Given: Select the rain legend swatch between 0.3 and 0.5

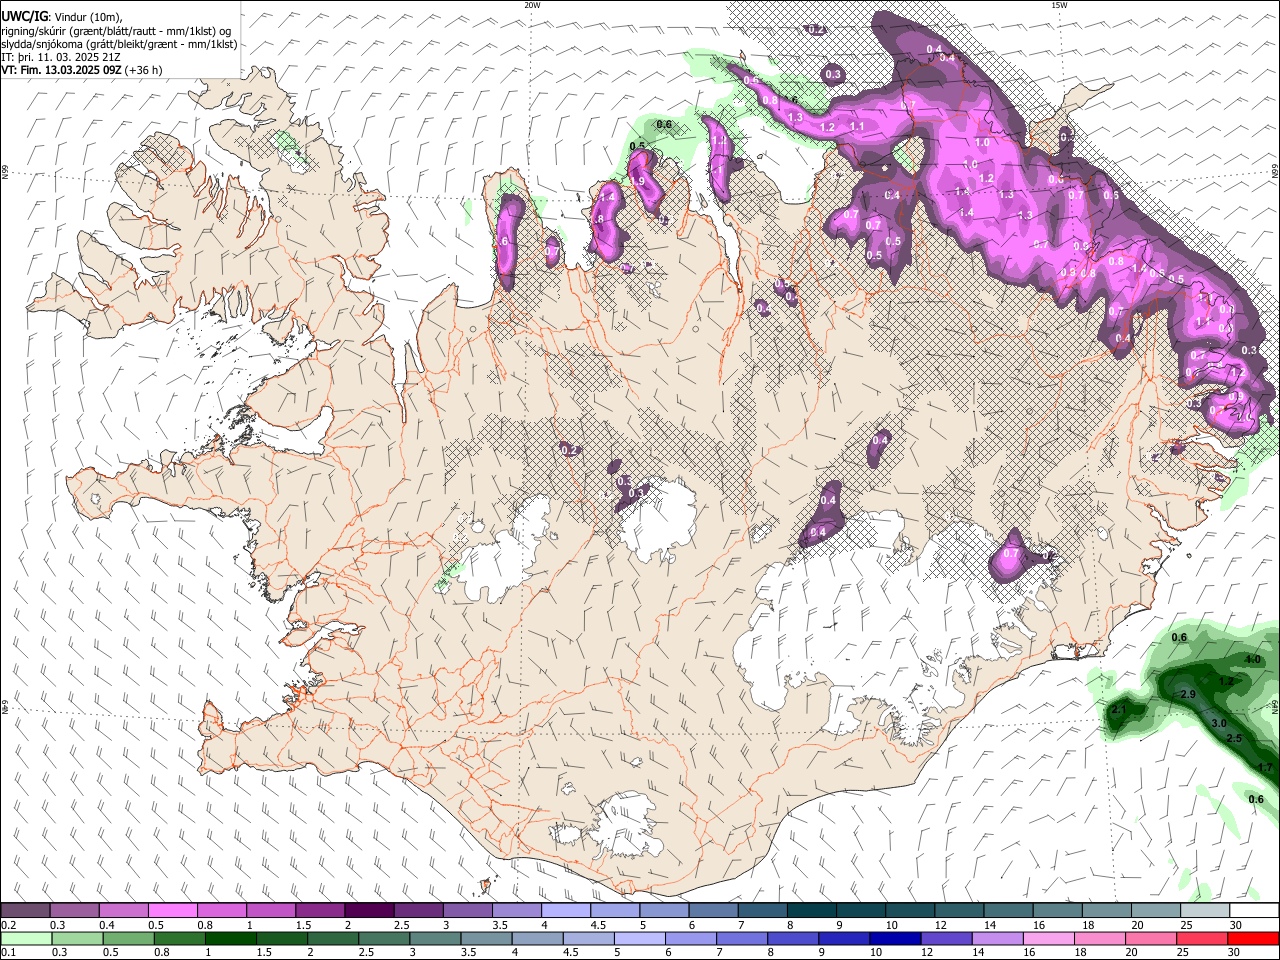Looking at the screenshot, I should [x=76, y=938].
